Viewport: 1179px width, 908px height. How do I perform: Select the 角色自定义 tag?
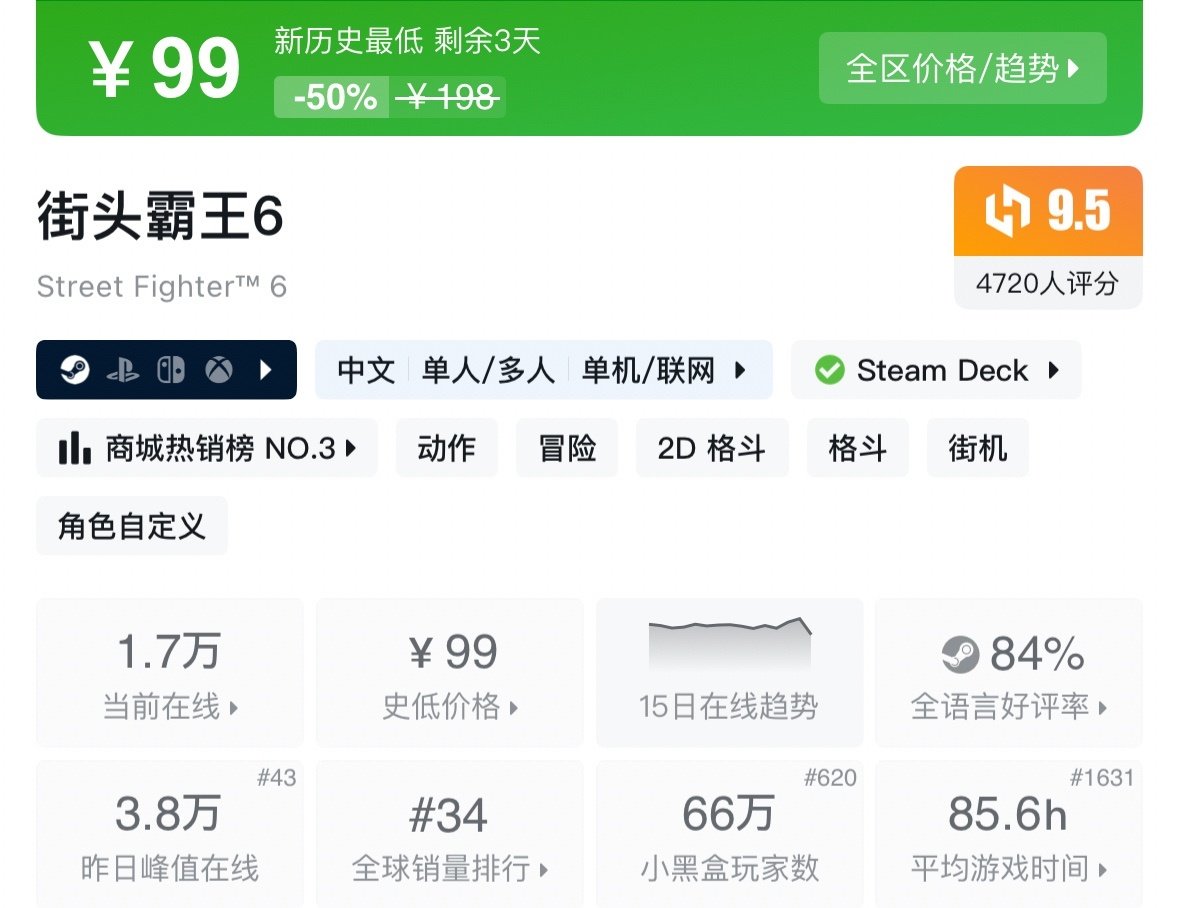(132, 526)
